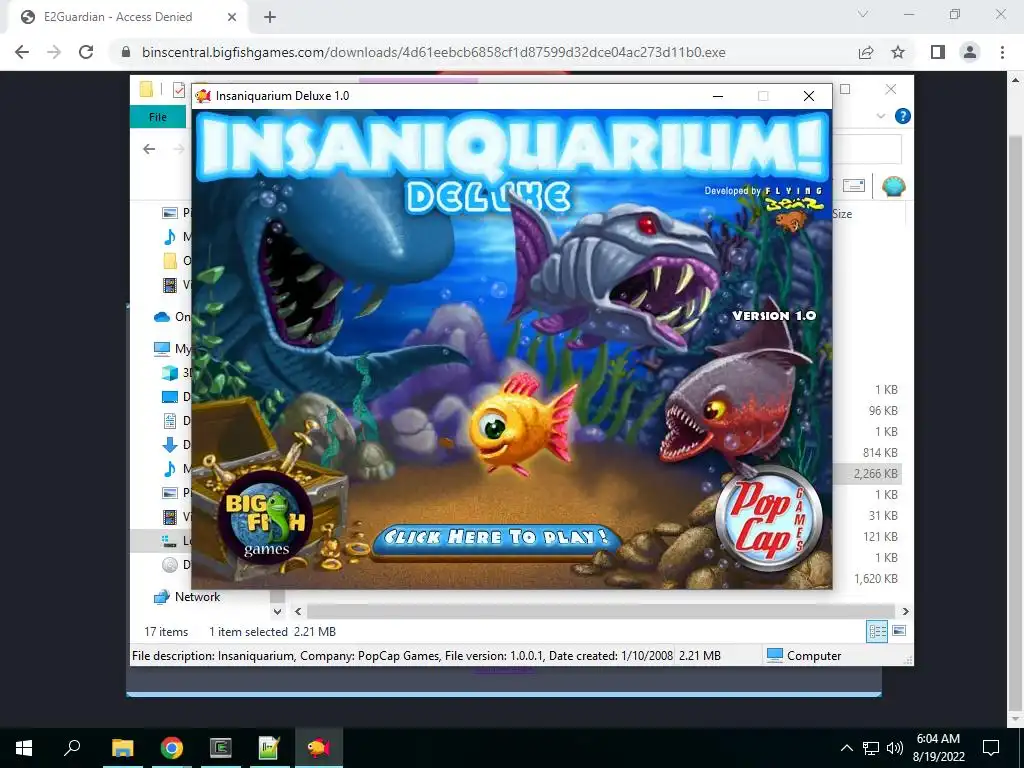Reload the page in Chrome

pos(86,52)
